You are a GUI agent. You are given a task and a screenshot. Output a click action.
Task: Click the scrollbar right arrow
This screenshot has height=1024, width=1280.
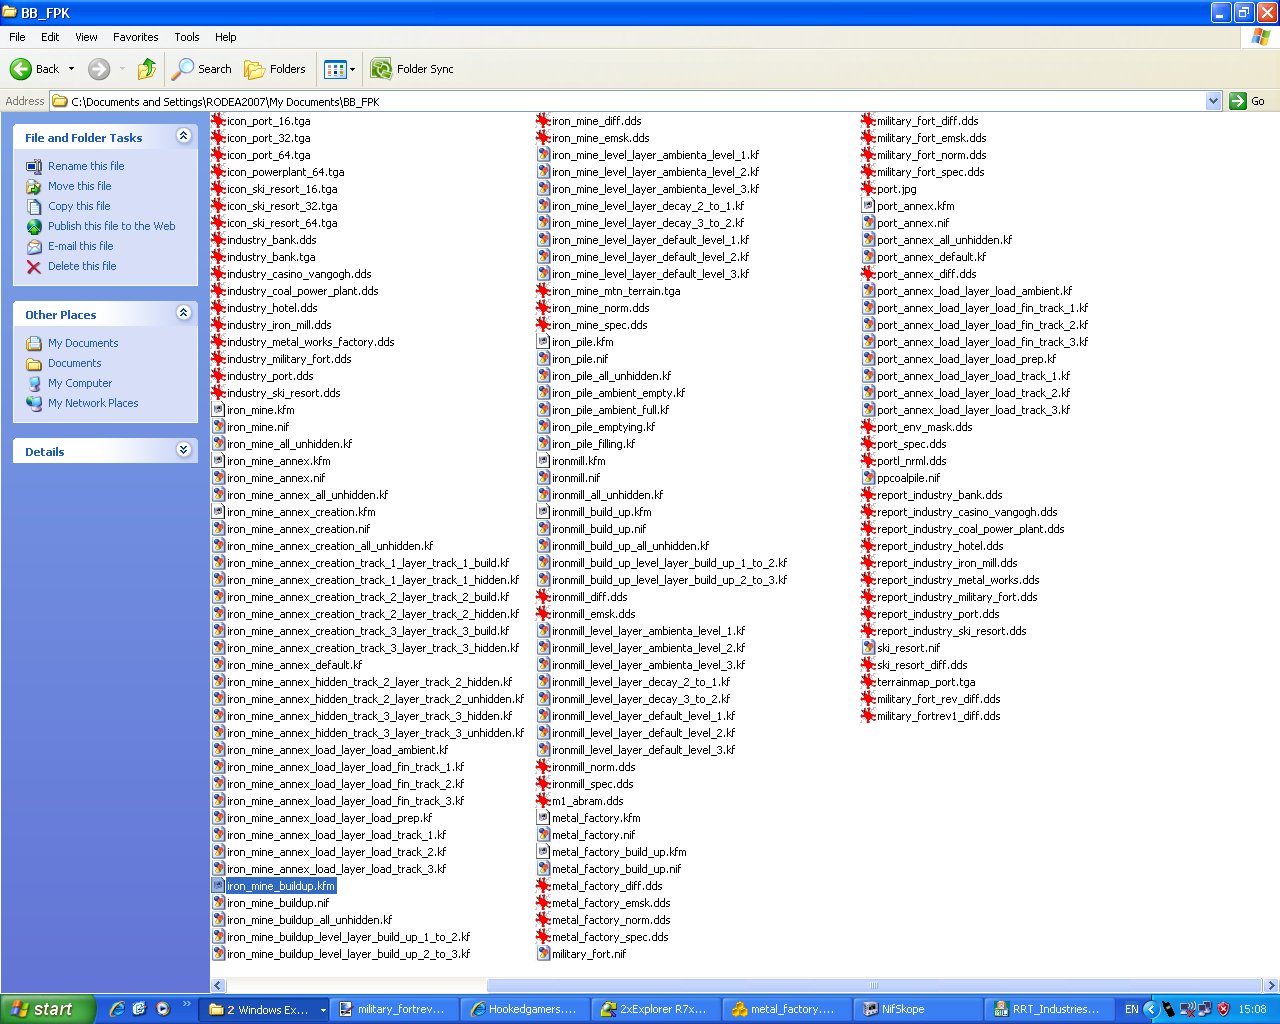tap(1272, 985)
